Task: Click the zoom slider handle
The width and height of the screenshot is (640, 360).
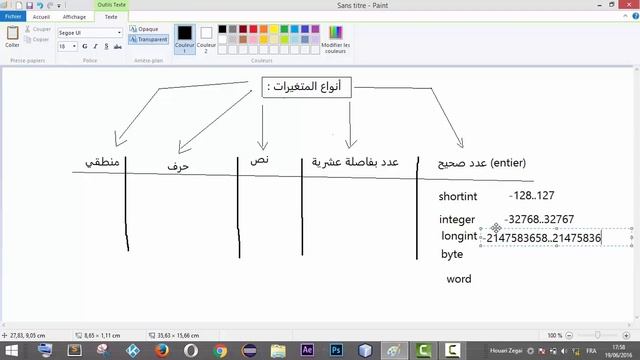Action: (x=598, y=335)
